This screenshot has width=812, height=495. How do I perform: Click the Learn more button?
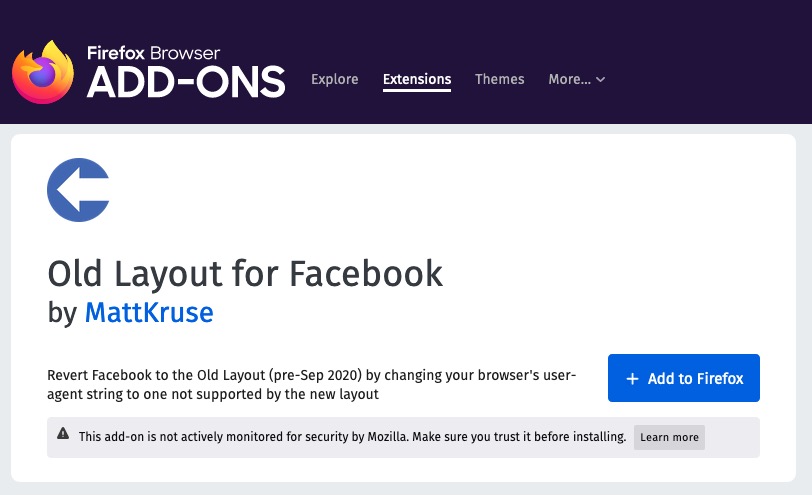pyautogui.click(x=669, y=437)
